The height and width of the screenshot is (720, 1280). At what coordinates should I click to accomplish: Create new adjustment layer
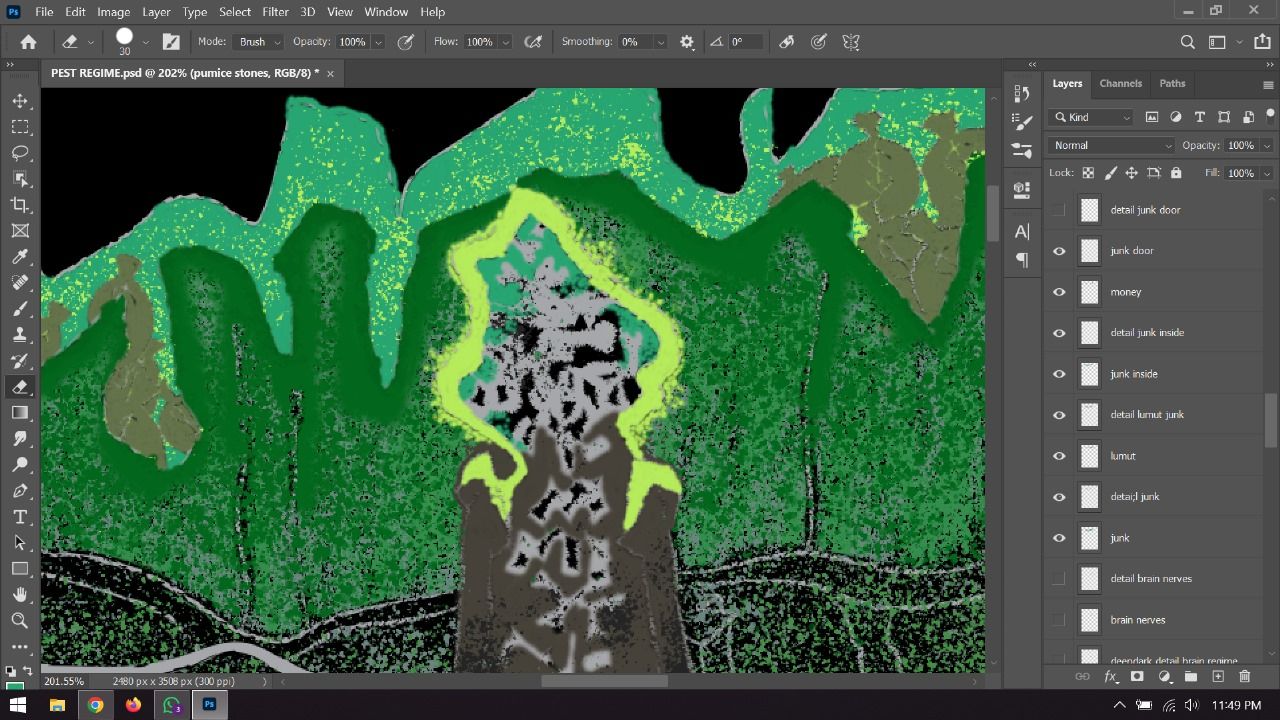tap(1164, 677)
